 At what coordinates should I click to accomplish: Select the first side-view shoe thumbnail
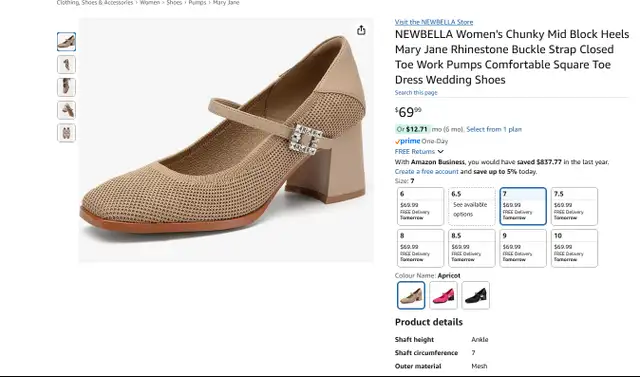pos(67,42)
